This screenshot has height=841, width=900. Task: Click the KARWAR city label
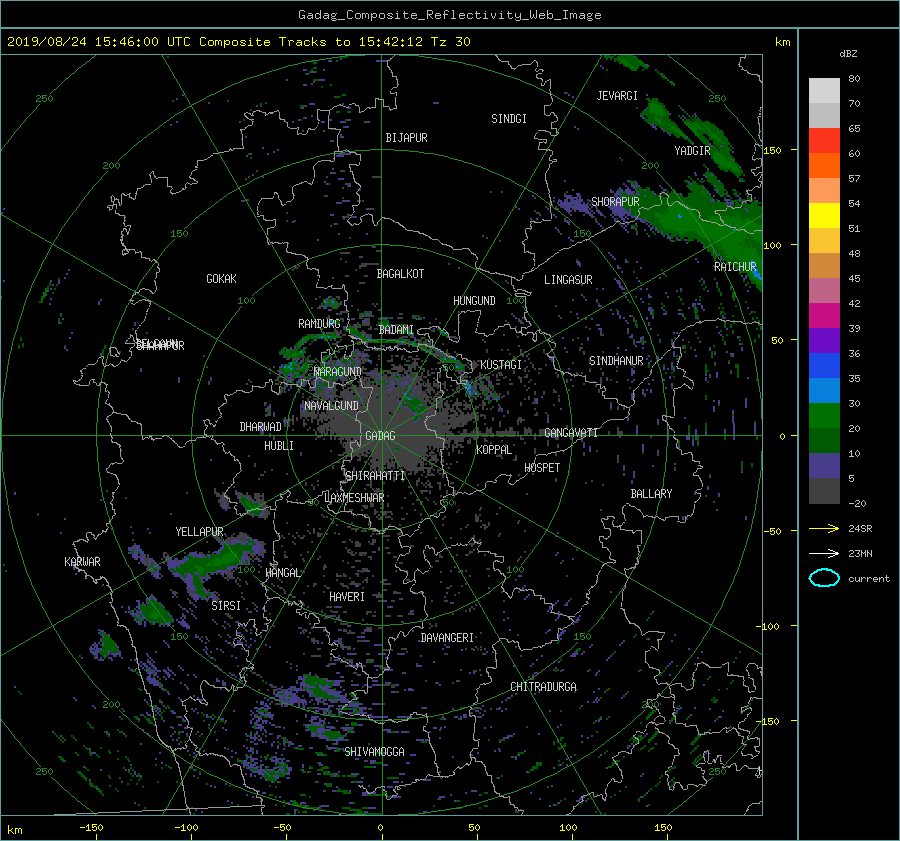coord(82,561)
